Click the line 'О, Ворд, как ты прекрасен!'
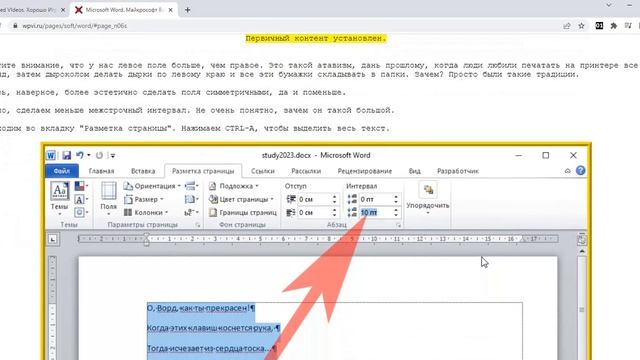The image size is (640, 360). coord(201,308)
